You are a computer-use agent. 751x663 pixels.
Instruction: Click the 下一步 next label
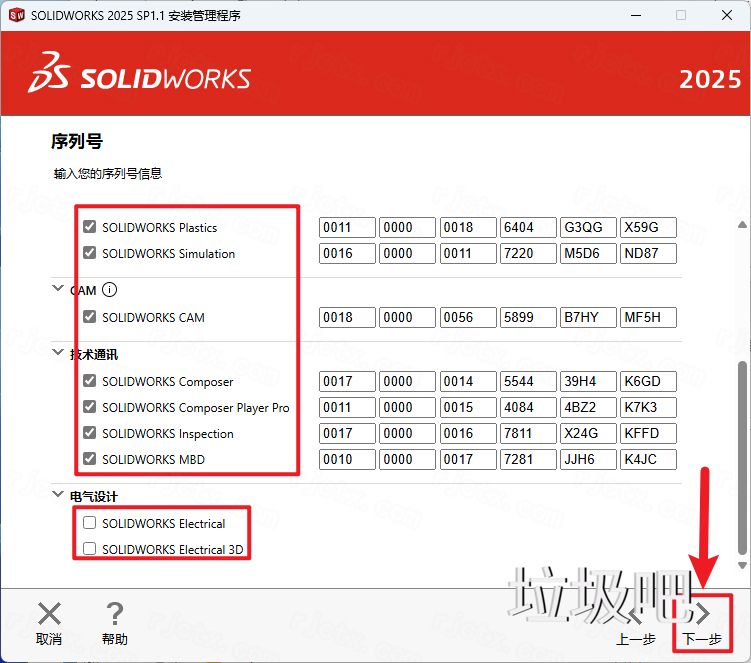[702, 639]
